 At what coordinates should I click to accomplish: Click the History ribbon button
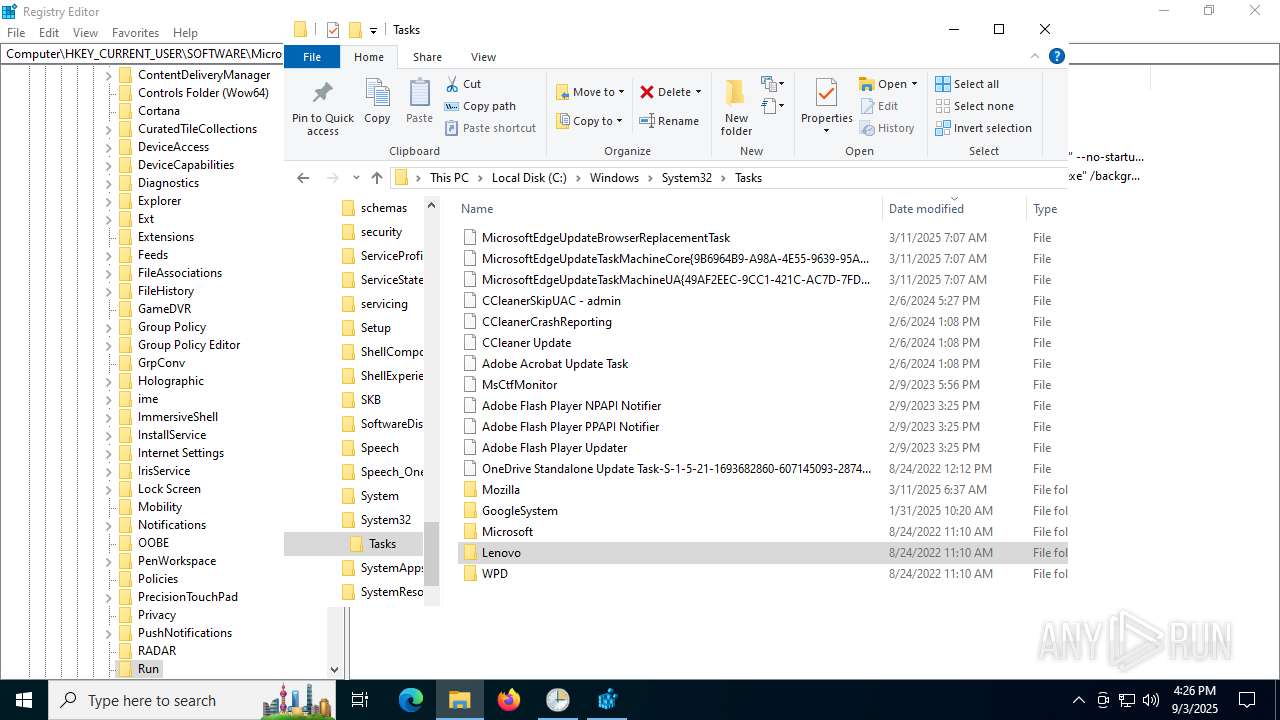[886, 128]
